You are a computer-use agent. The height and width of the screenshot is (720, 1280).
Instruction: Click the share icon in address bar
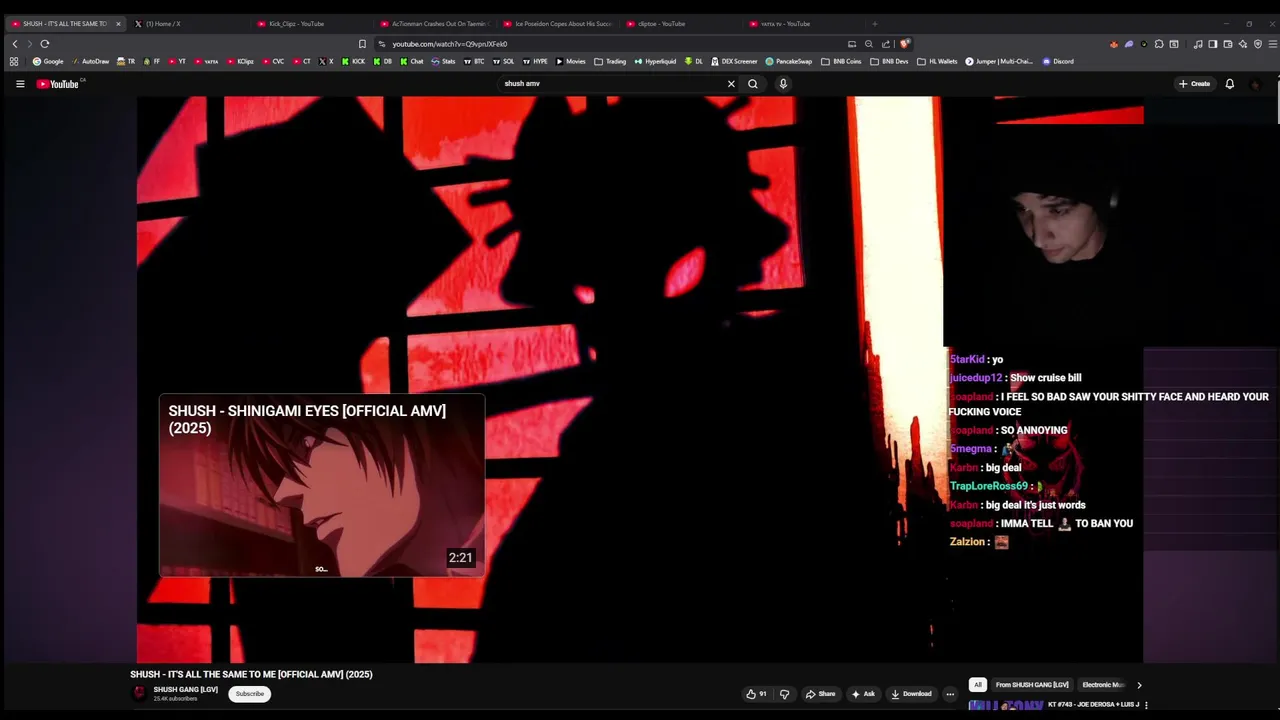885,44
